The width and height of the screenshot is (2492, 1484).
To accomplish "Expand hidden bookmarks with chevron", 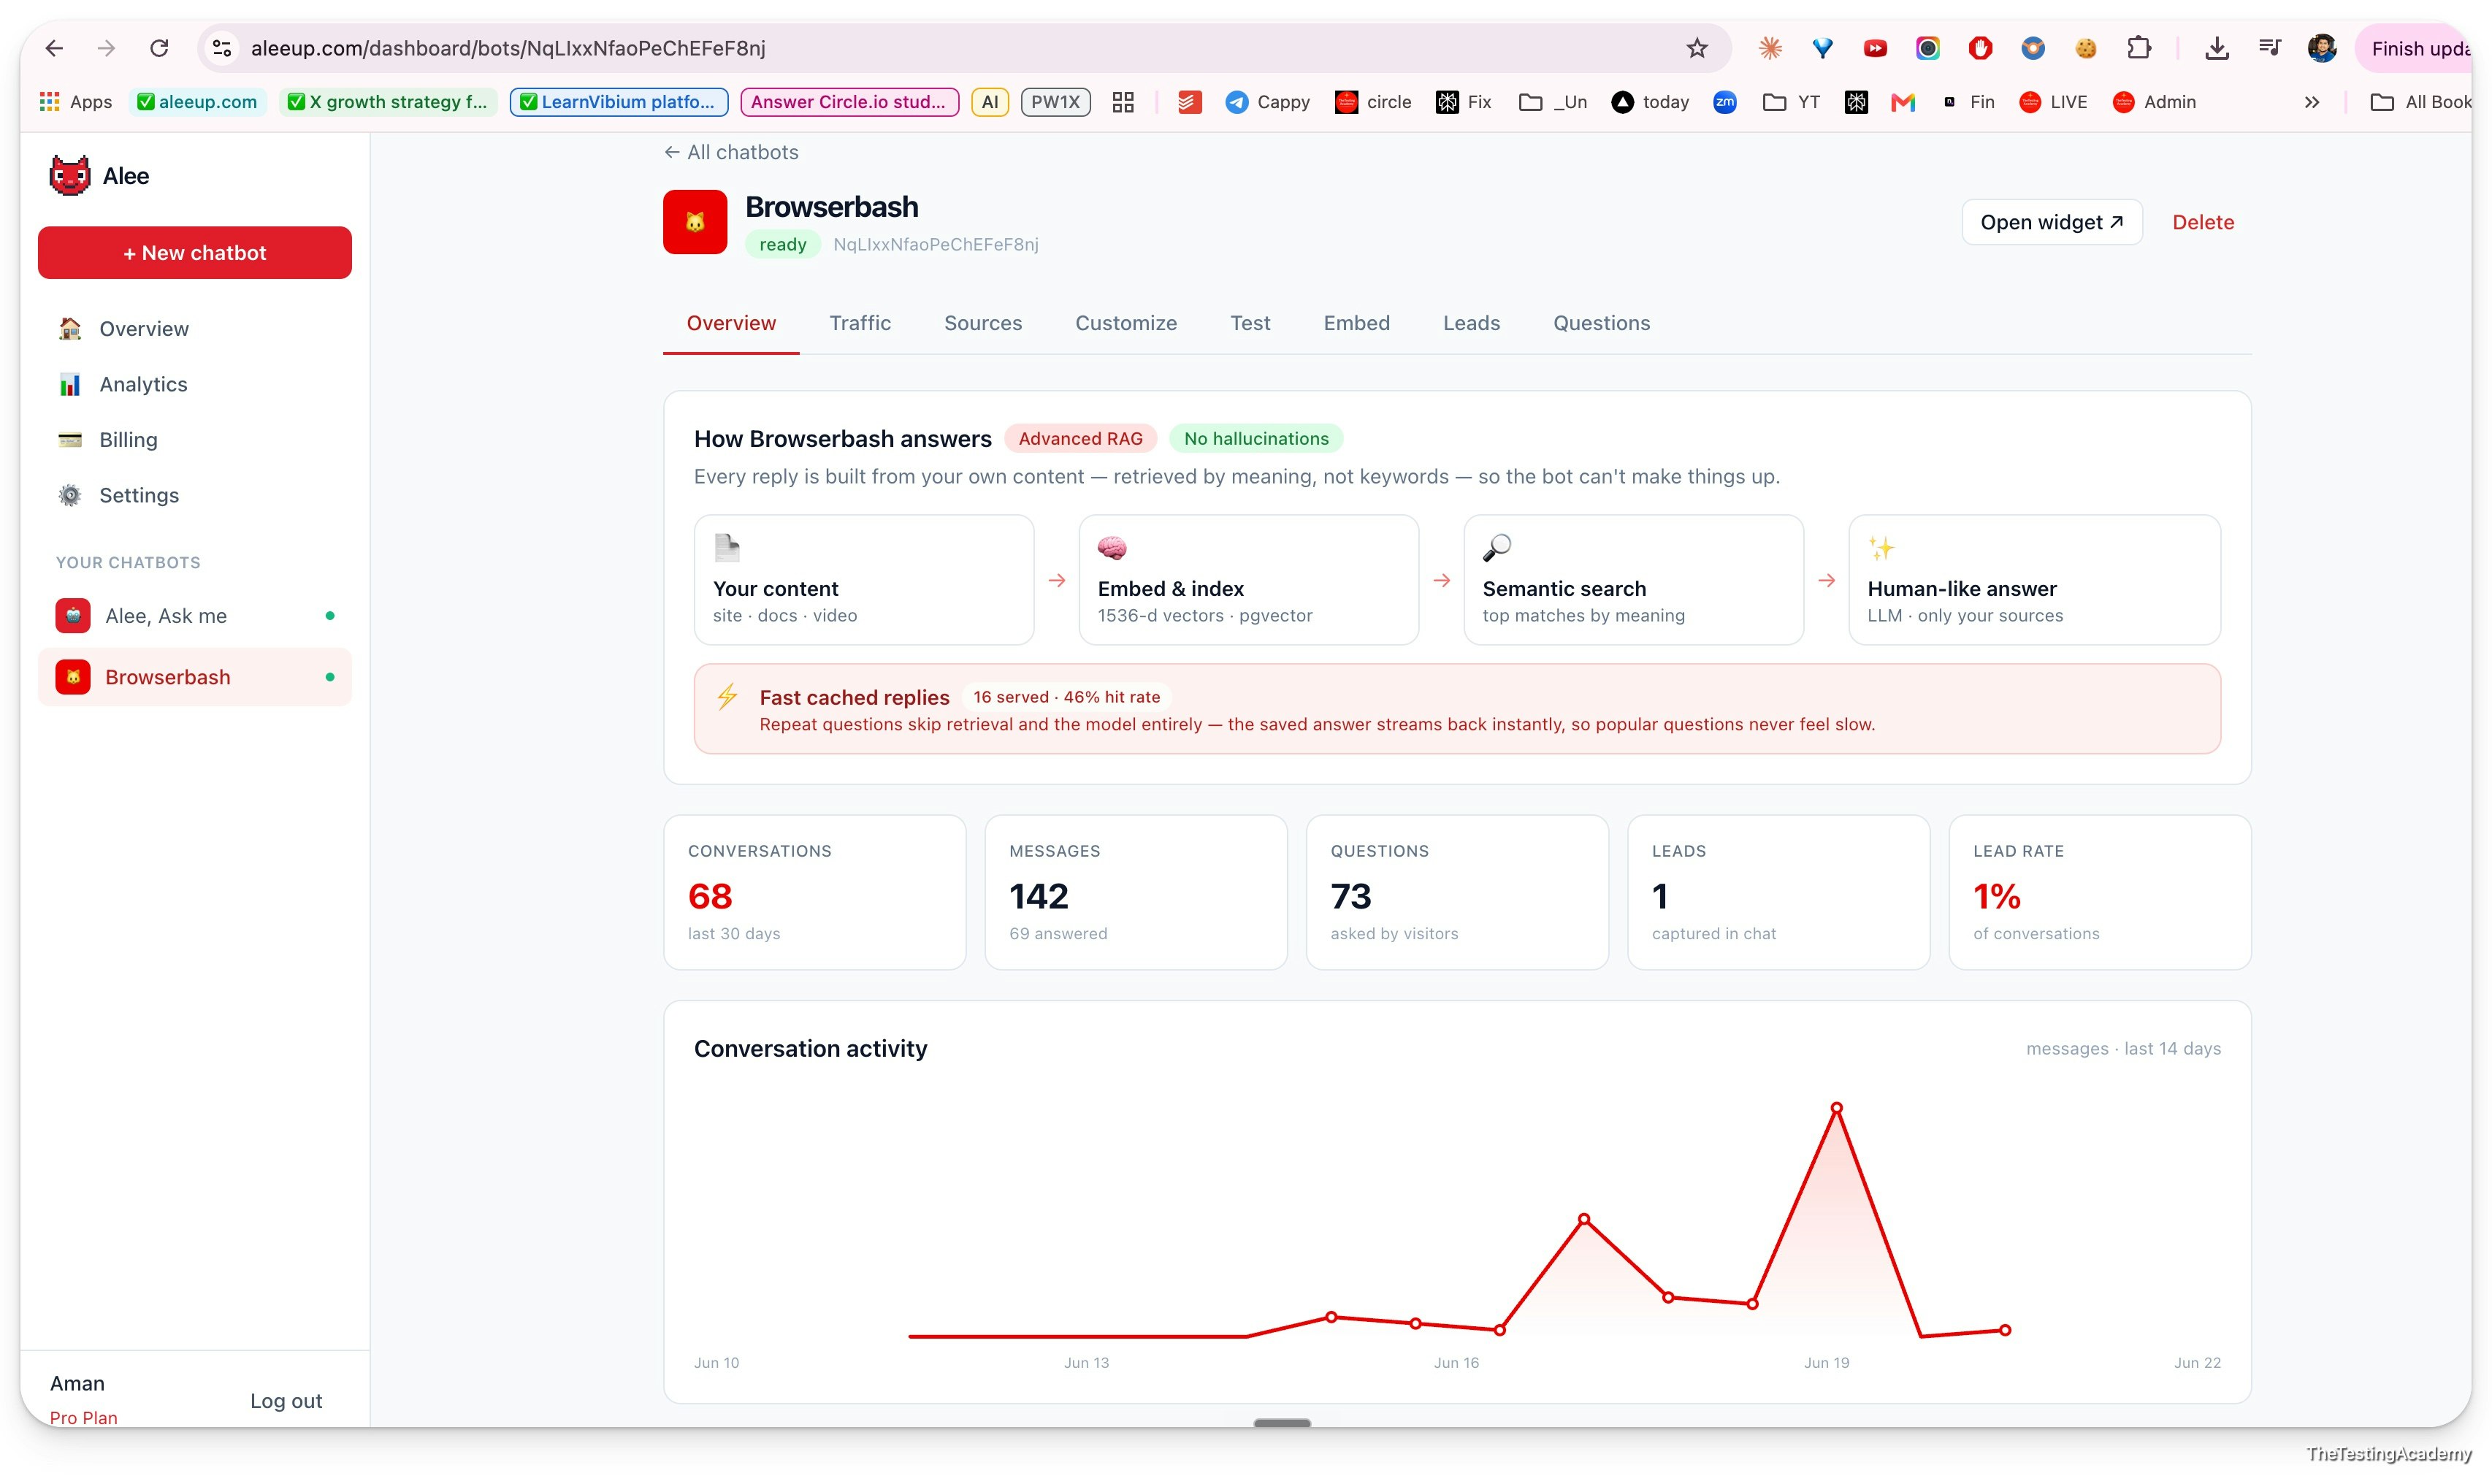I will point(2312,102).
